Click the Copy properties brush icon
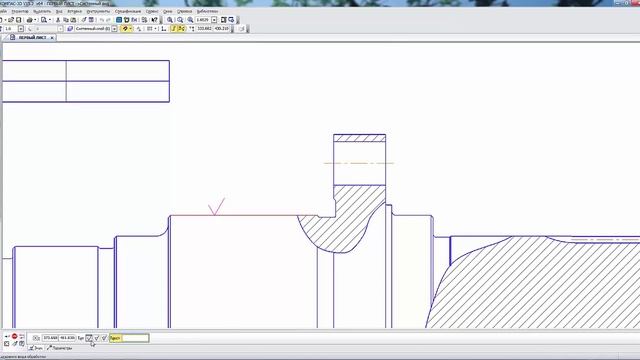The image size is (640, 360). tap(84, 20)
